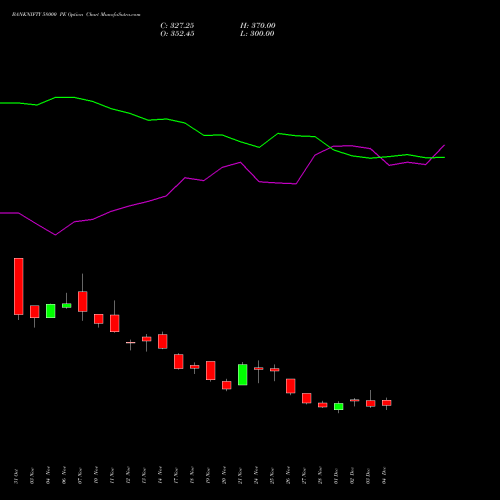Click the green candle for 01 Dec
This screenshot has height=500, width=500.
pos(339,407)
